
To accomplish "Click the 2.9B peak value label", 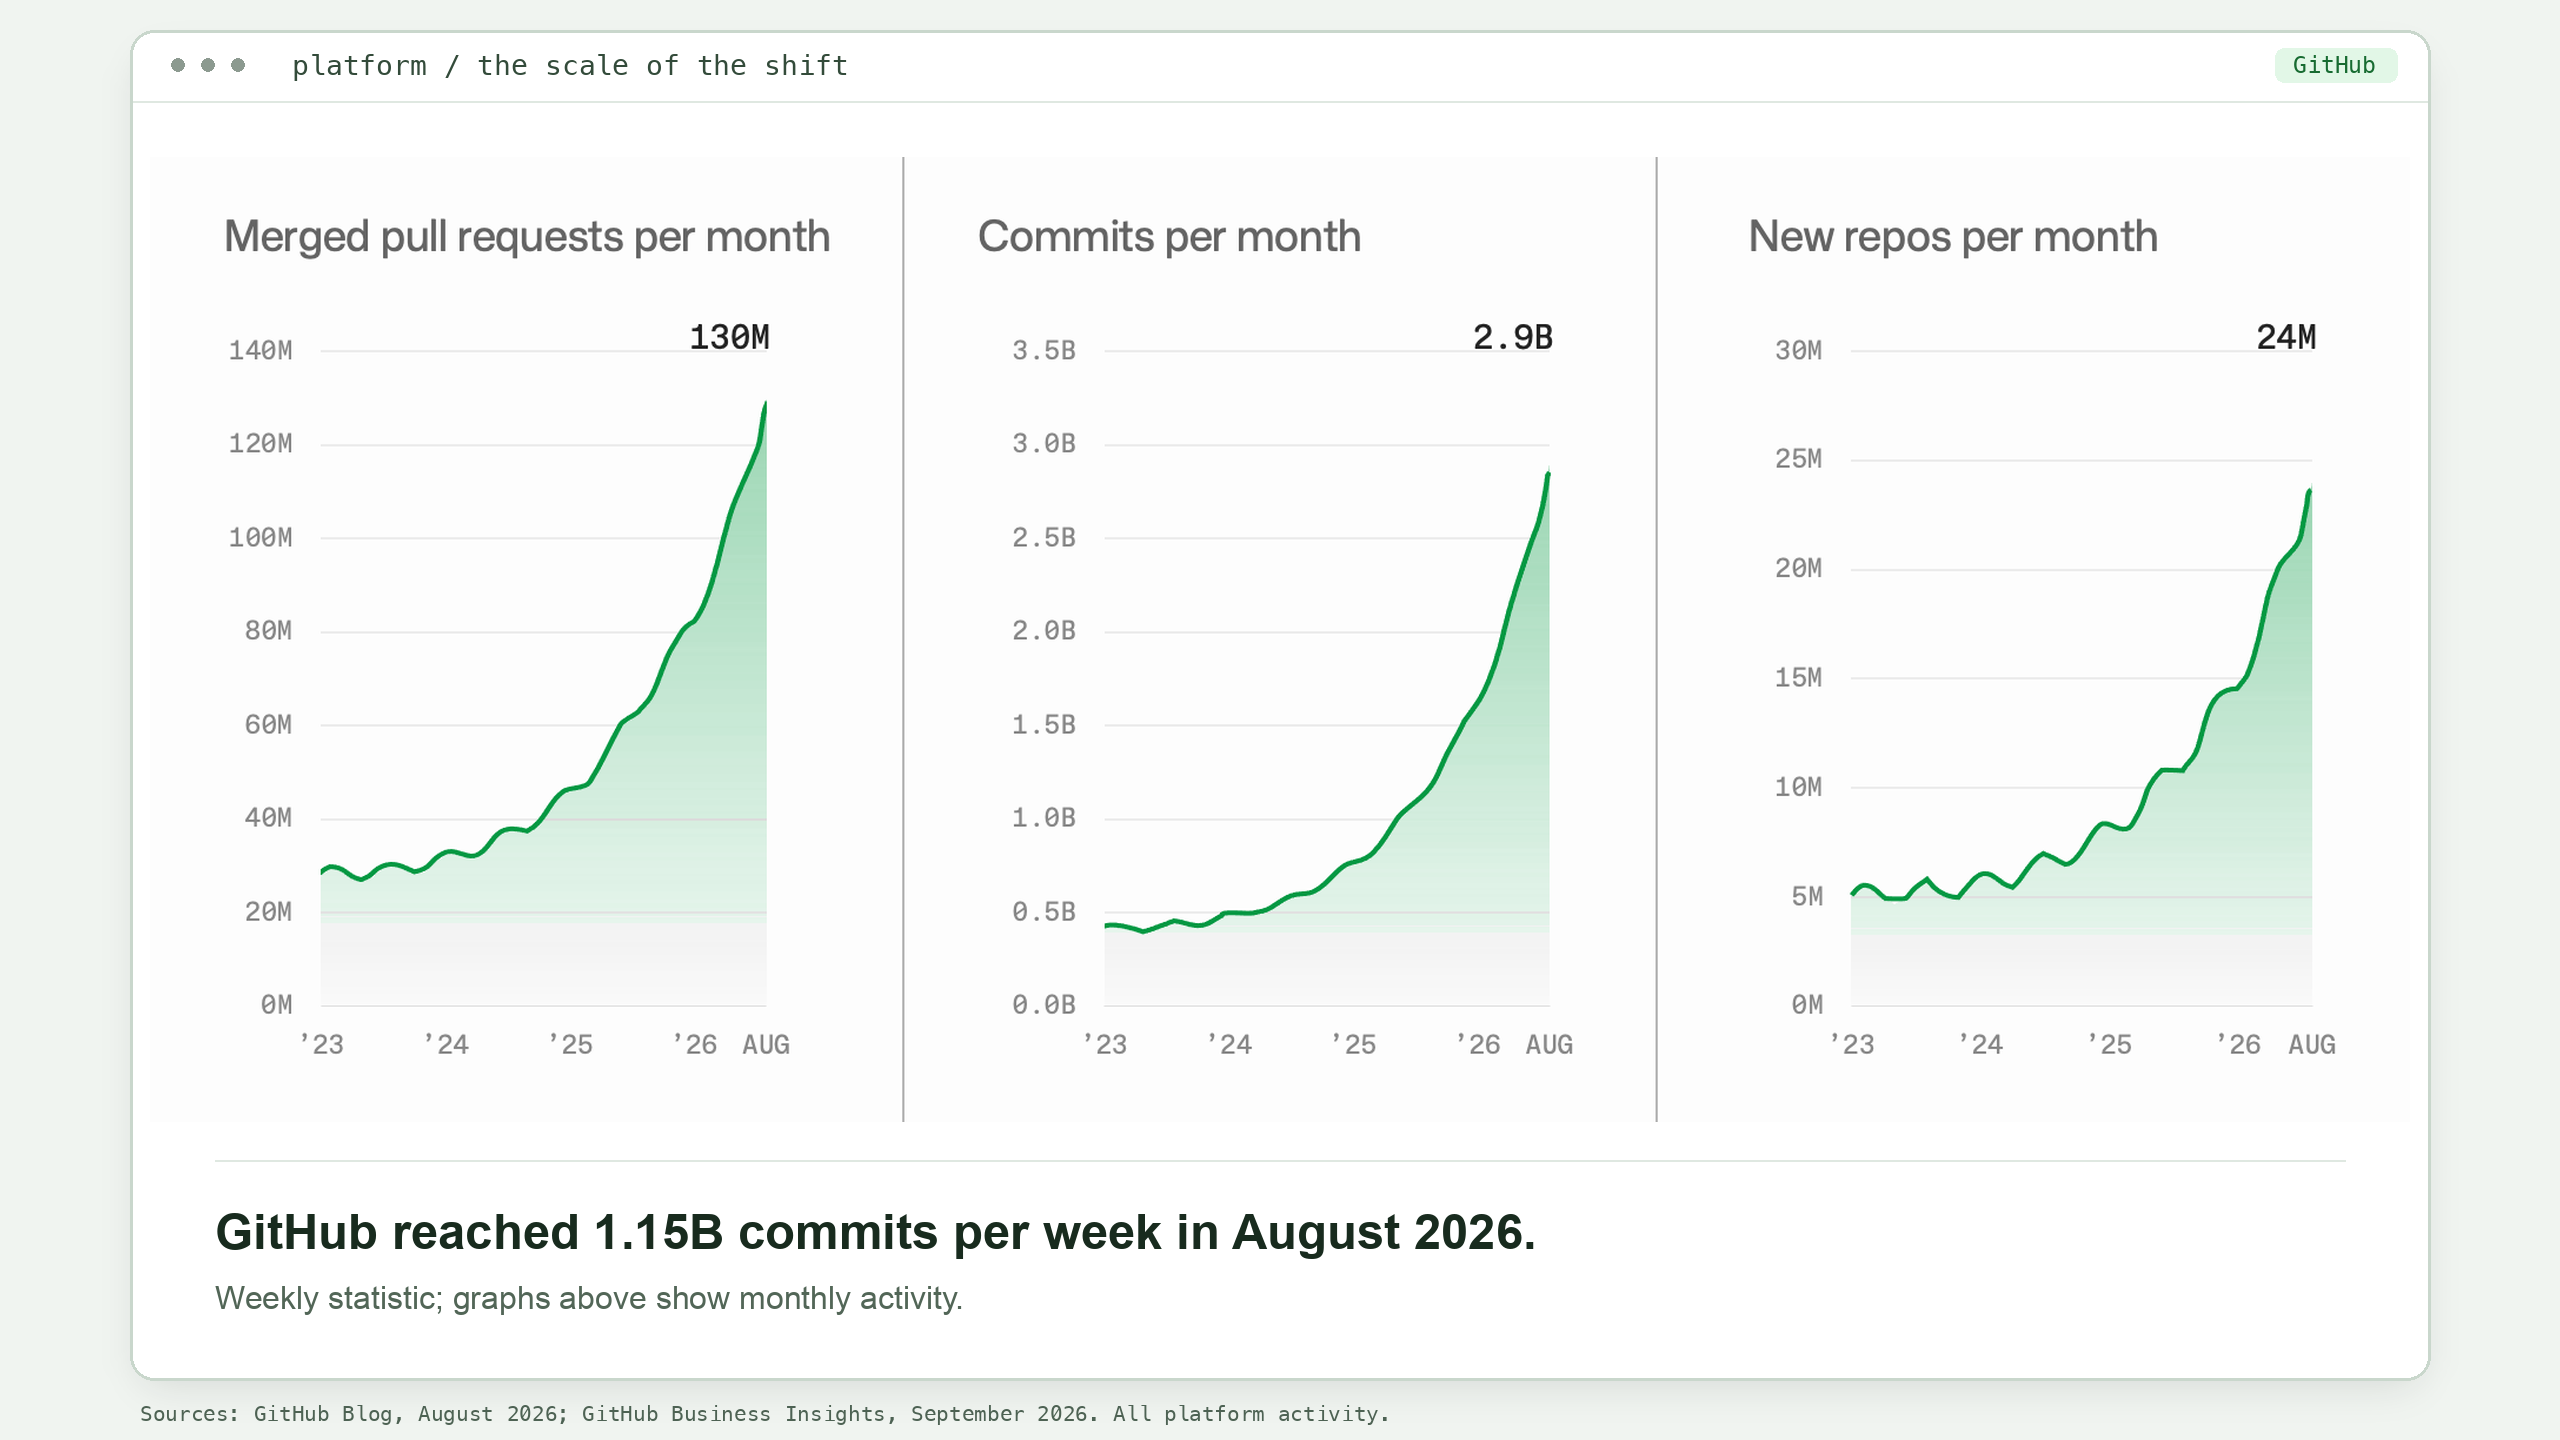I will [1512, 338].
